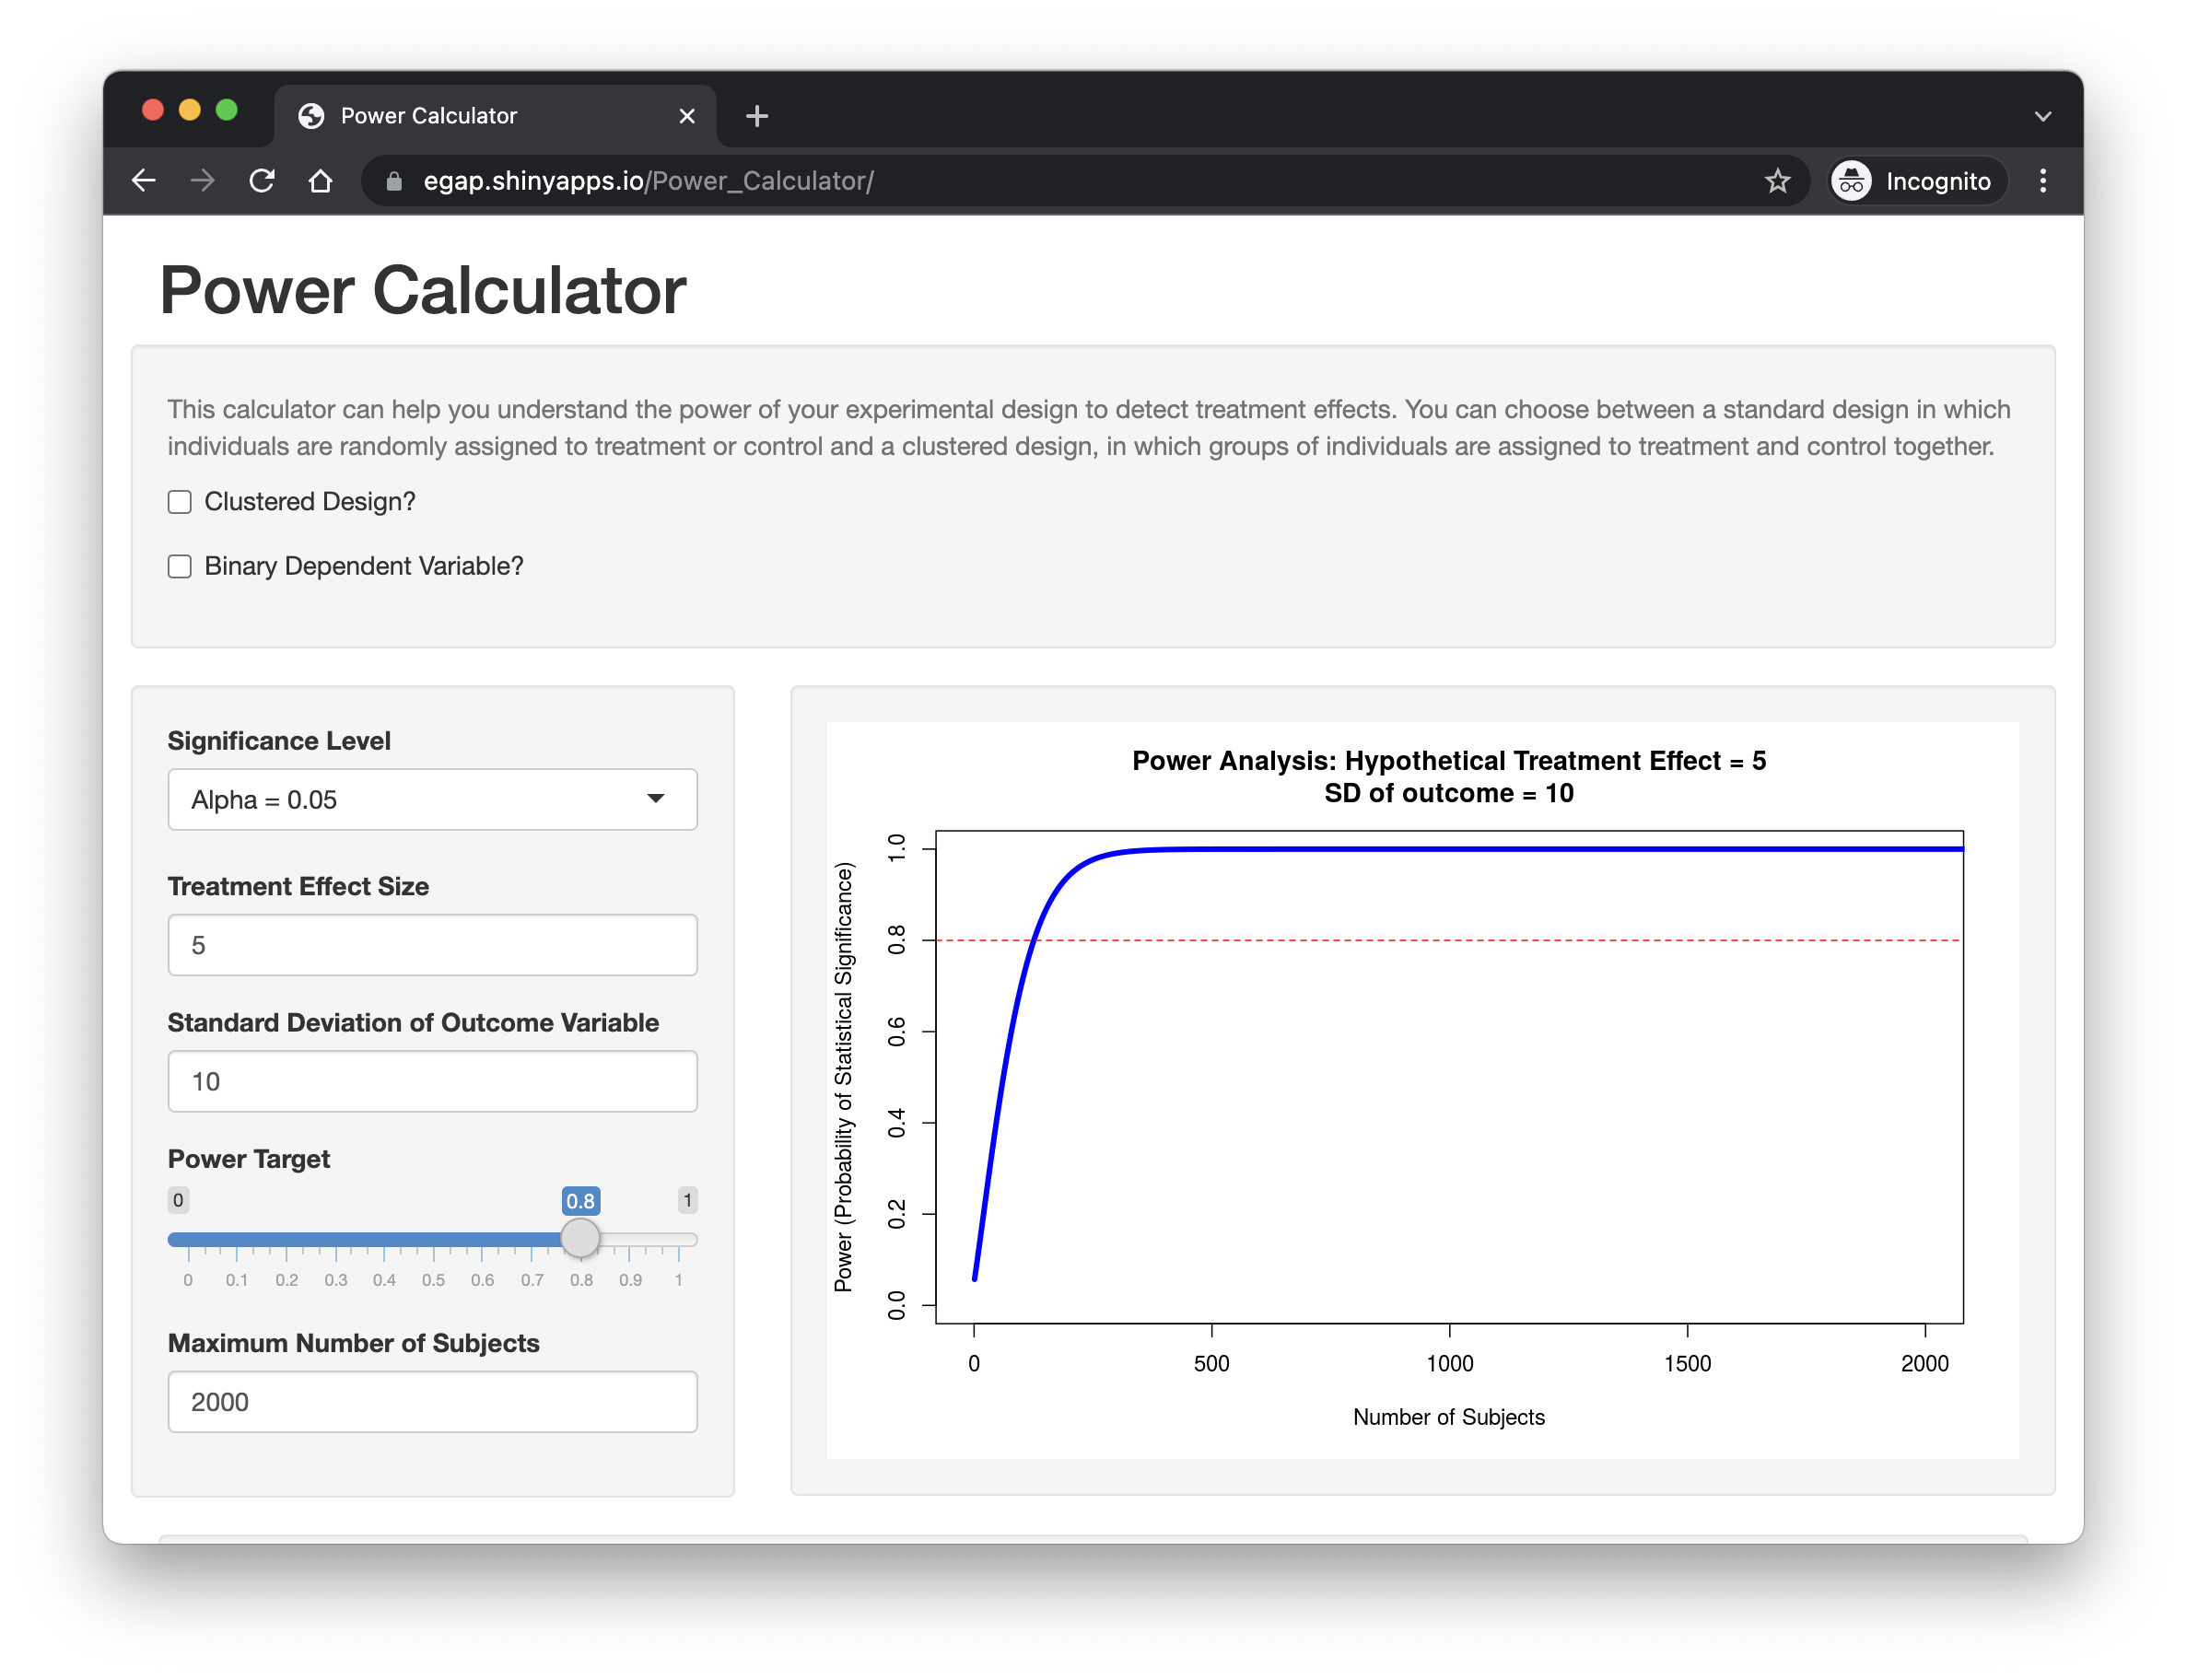Reload the Power Calculator page
The image size is (2187, 1680).
[262, 181]
